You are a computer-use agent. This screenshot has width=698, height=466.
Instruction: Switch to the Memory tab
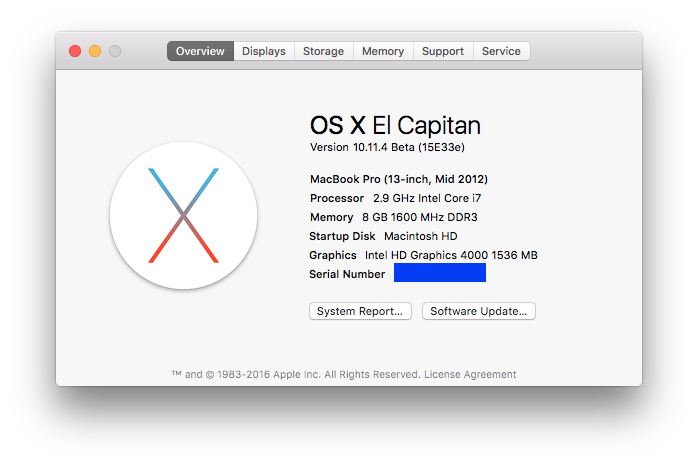click(x=383, y=51)
